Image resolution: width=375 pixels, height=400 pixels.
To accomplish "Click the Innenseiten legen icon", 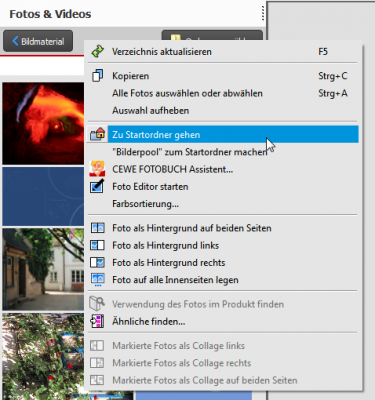I will click(x=97, y=280).
